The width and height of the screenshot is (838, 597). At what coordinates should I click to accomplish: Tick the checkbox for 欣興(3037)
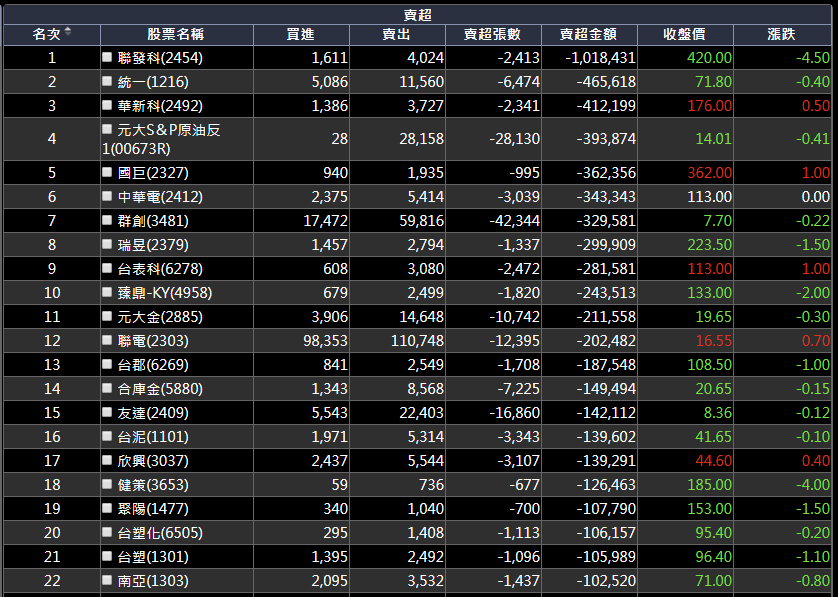(x=107, y=460)
